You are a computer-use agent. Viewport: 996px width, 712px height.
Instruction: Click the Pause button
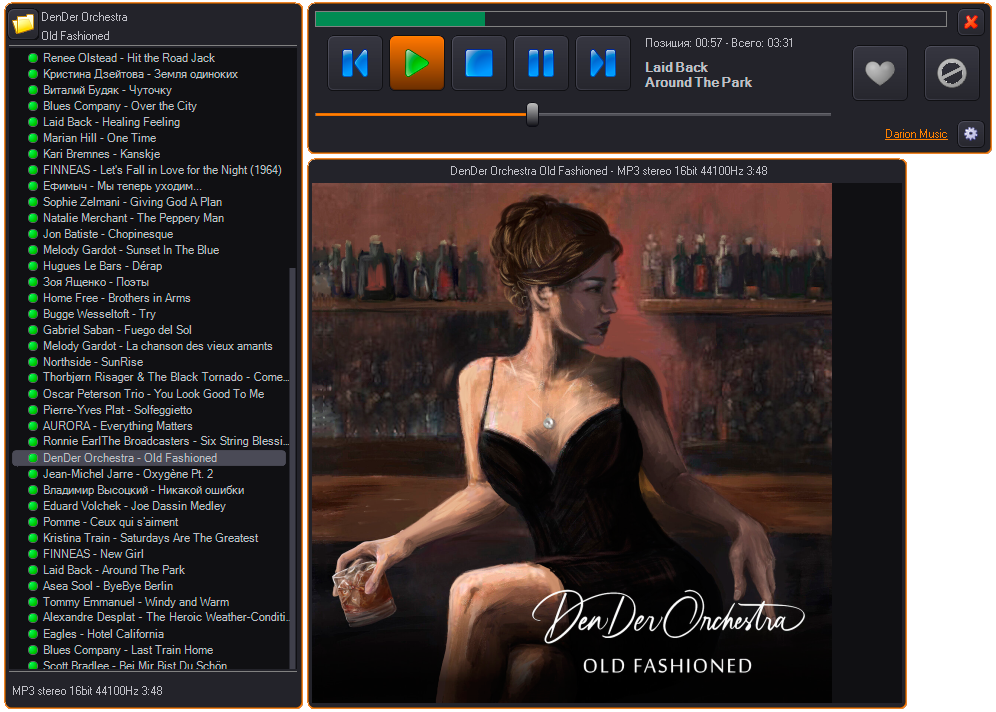click(x=541, y=63)
